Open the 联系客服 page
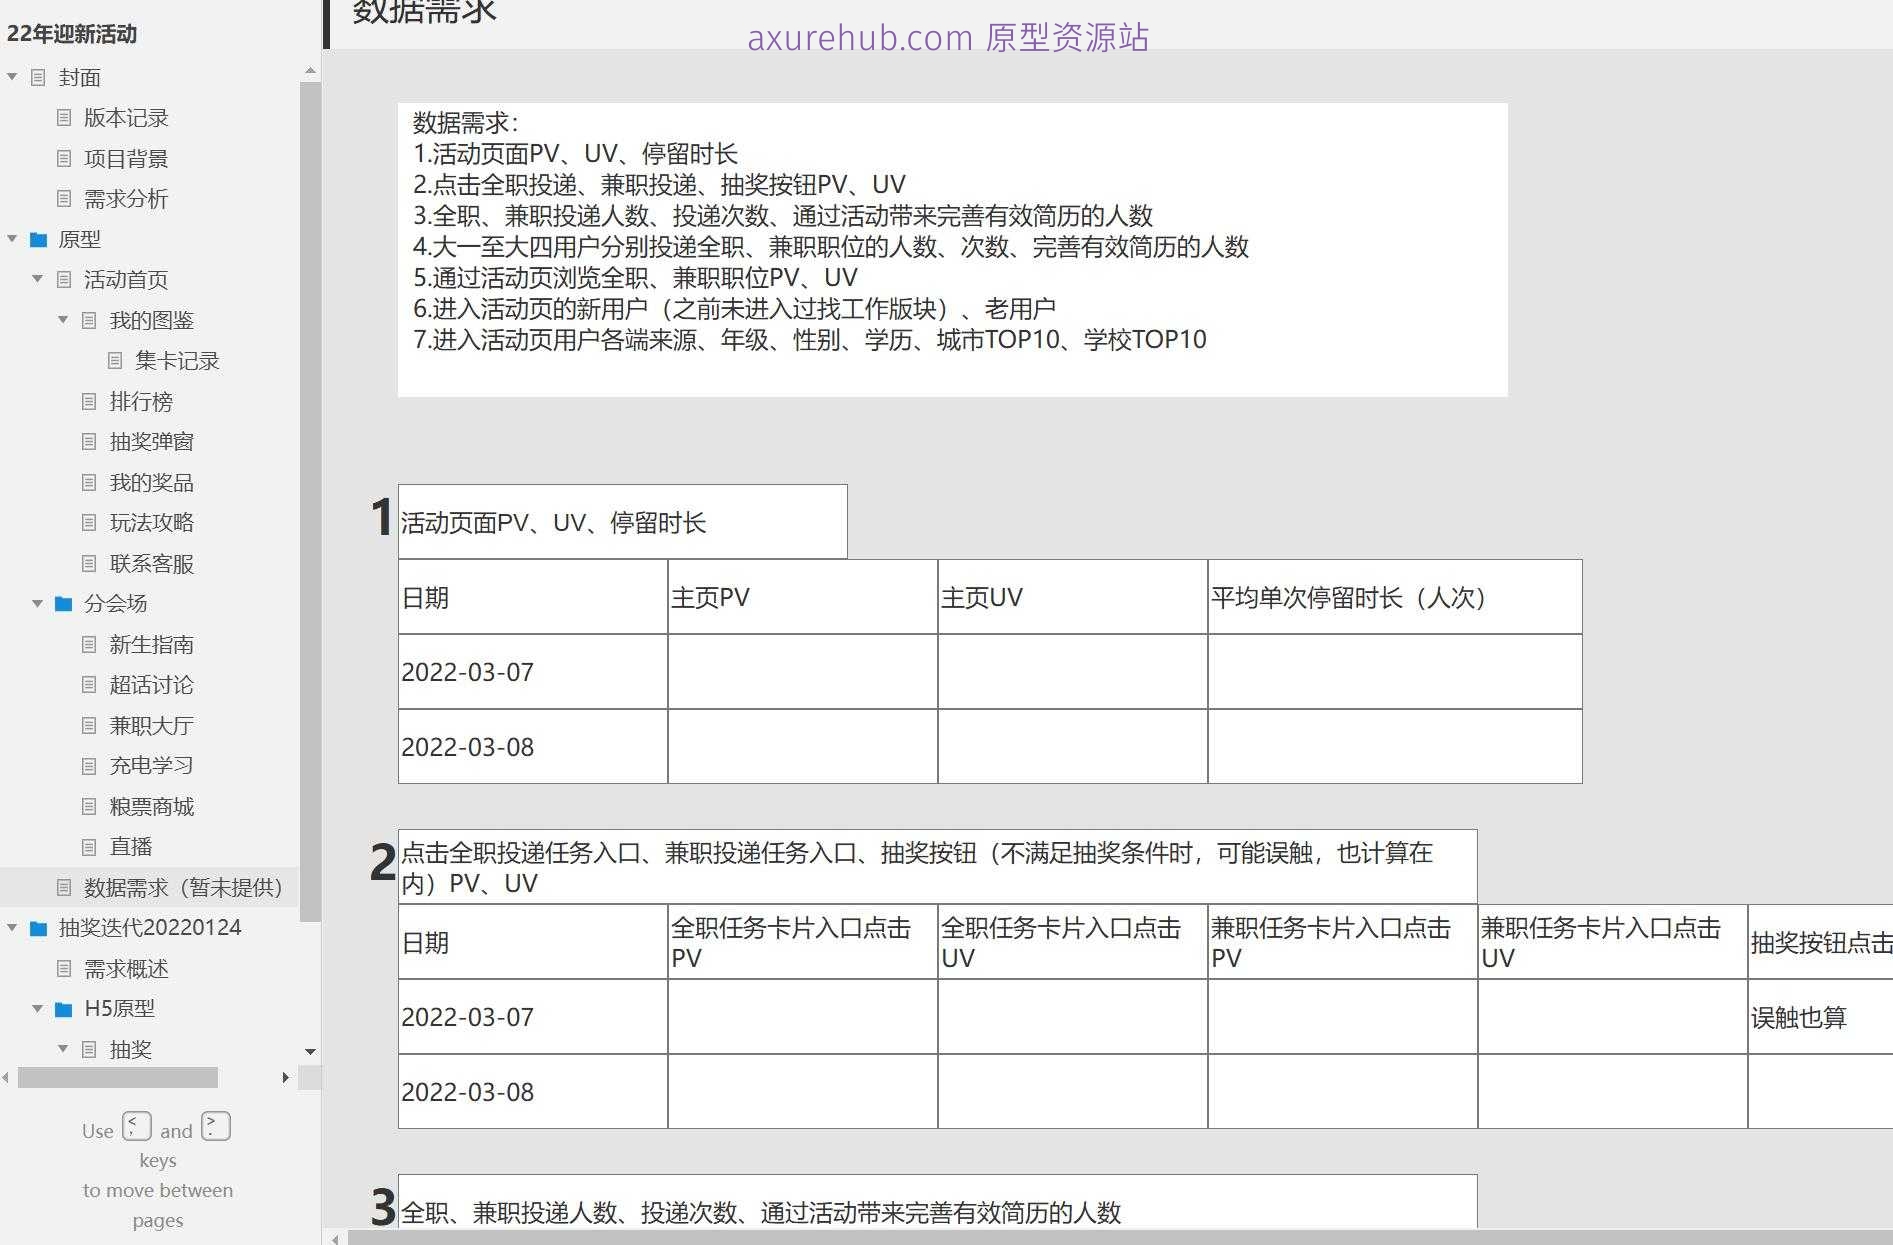 [152, 563]
